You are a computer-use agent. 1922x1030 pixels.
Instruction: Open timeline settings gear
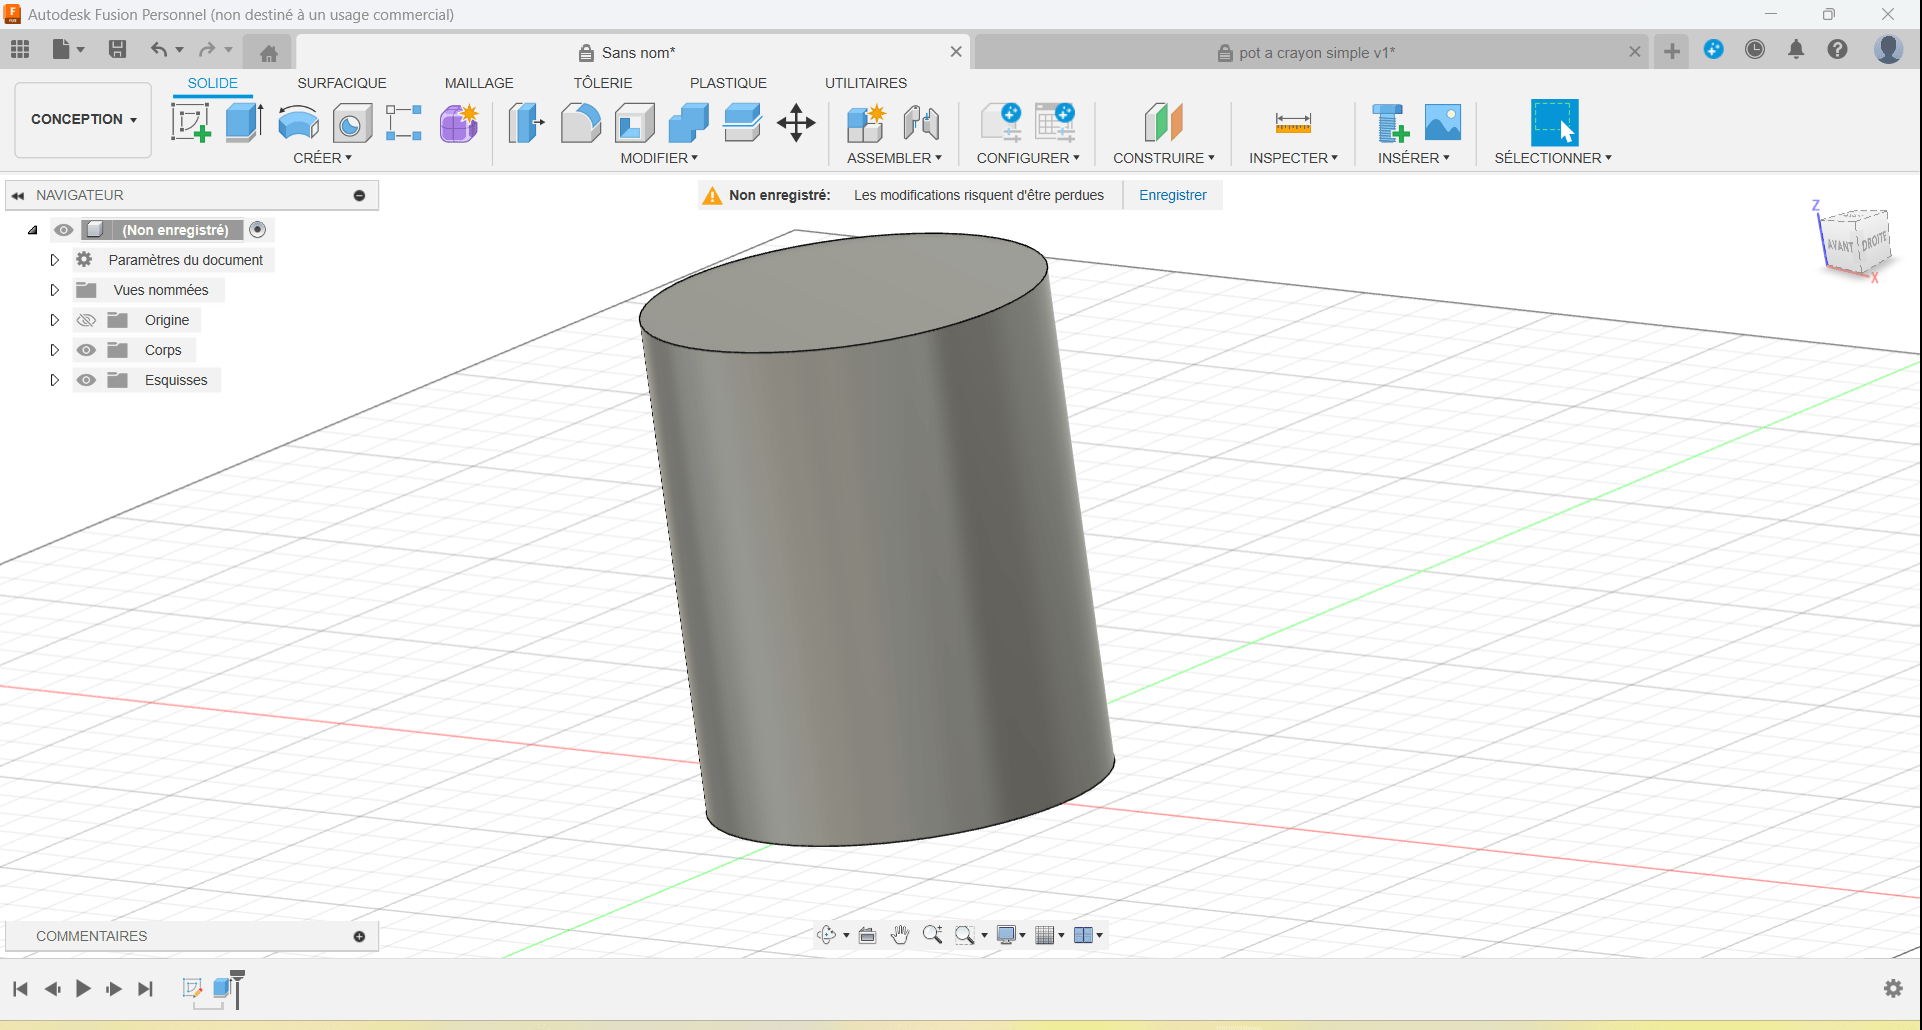point(1893,988)
